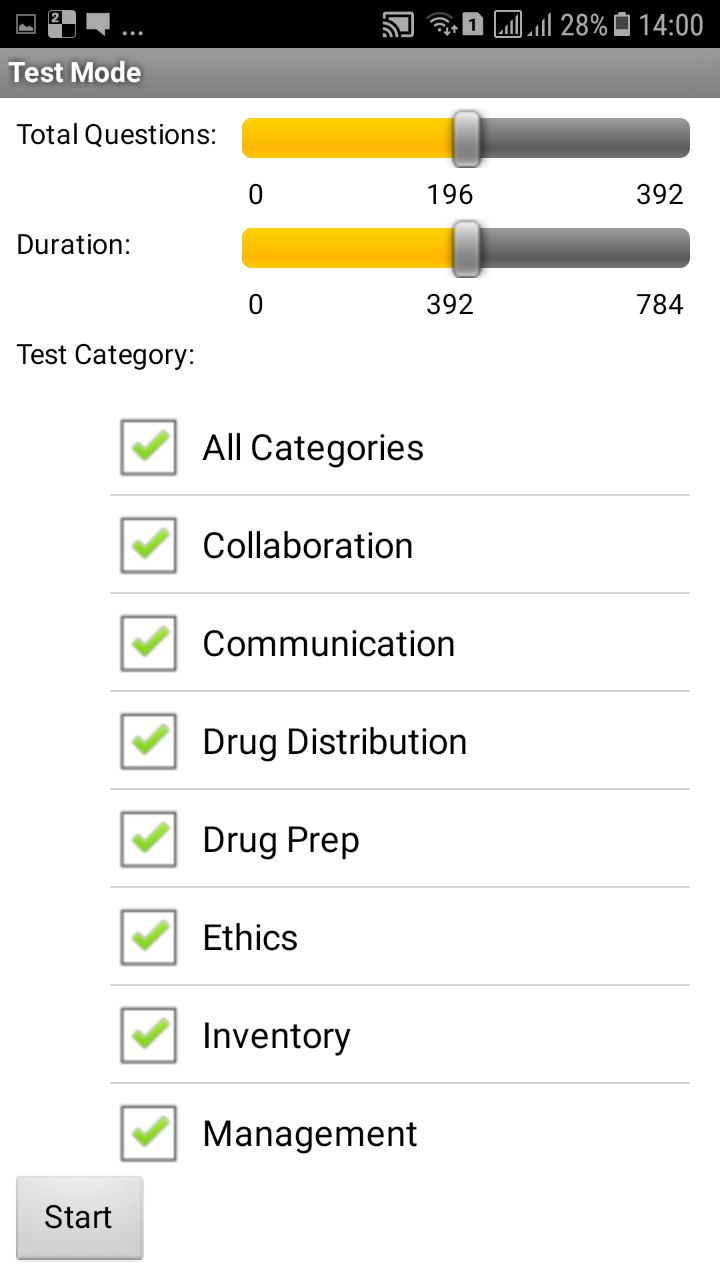Toggle the Drug Prep checkbox
Image resolution: width=720 pixels, height=1280 pixels.
(149, 839)
